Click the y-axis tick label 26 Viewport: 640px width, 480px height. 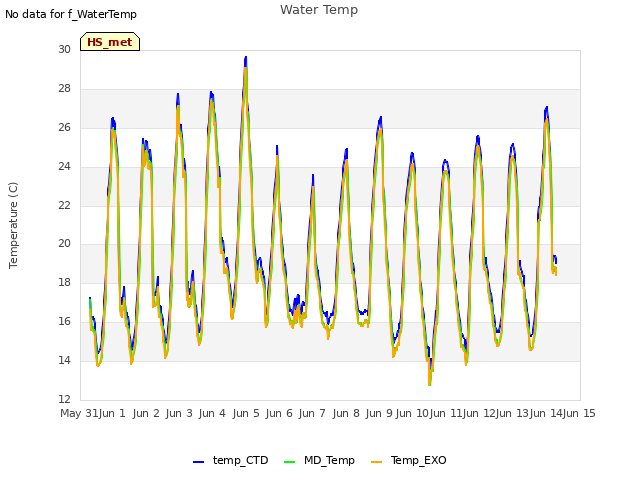64,127
